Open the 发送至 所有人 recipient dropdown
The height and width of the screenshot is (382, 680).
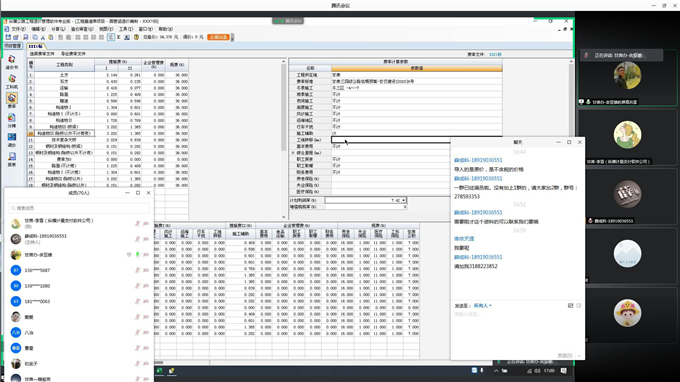[x=482, y=306]
